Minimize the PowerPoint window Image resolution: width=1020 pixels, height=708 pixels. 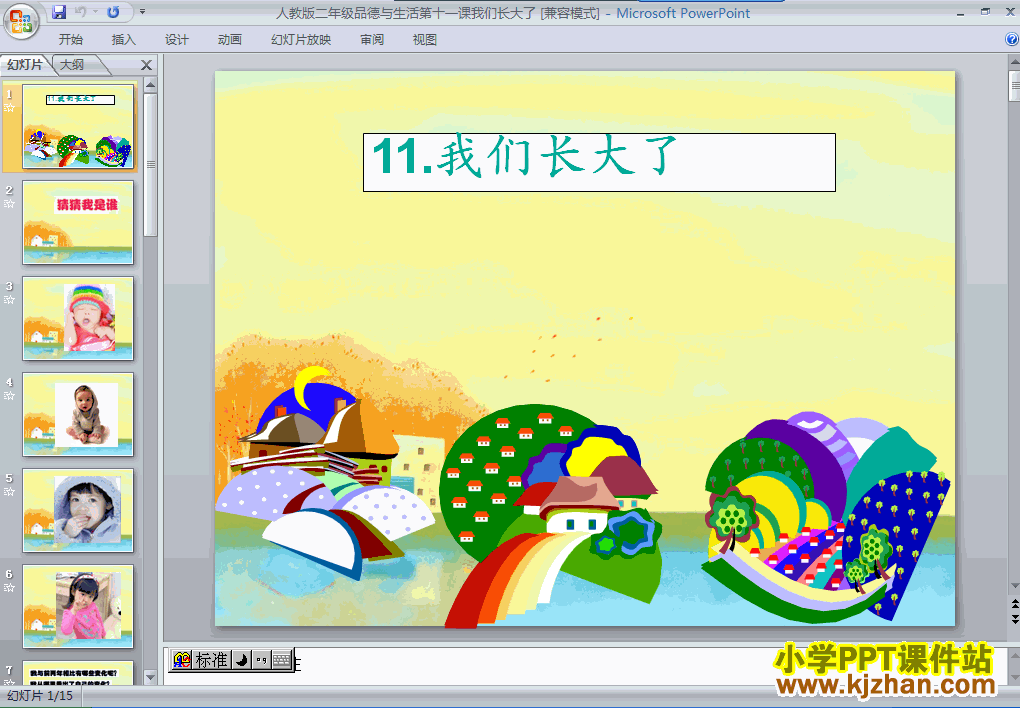961,13
